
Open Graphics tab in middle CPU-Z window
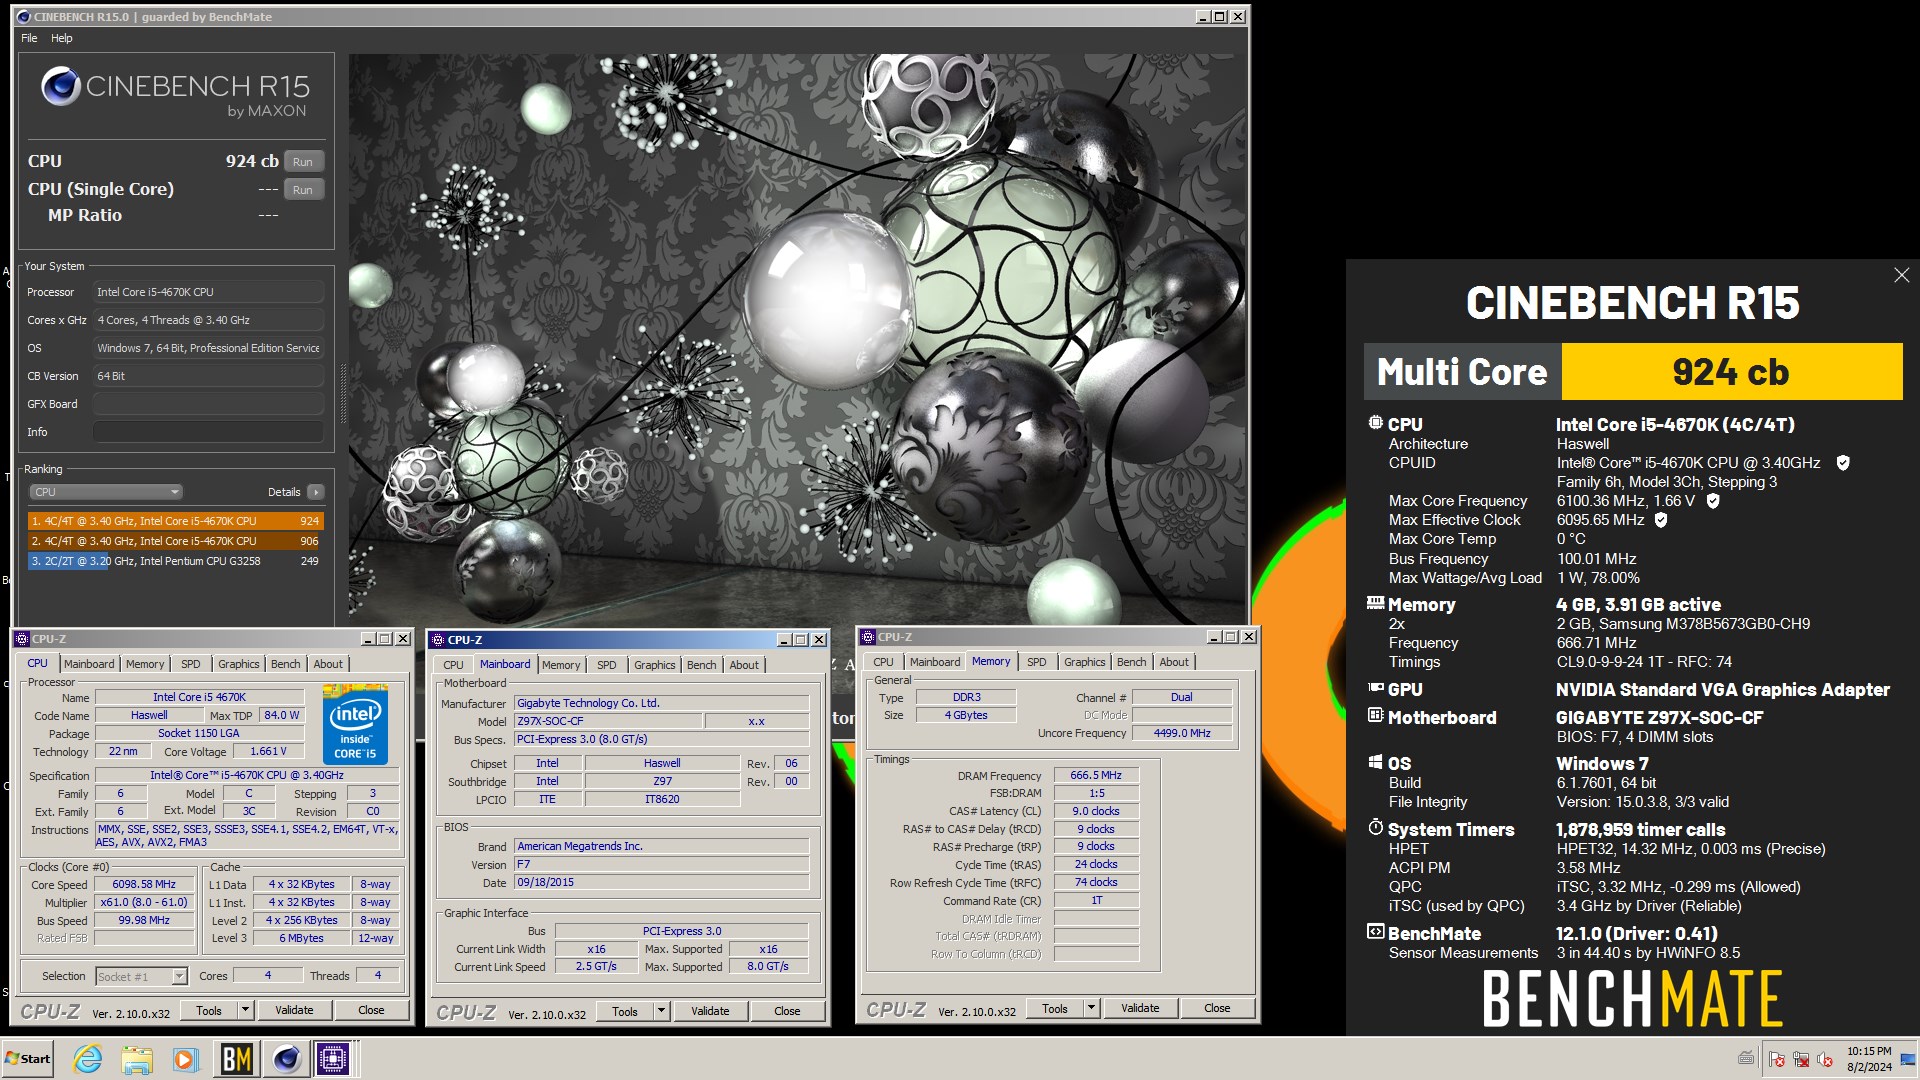[x=655, y=665]
